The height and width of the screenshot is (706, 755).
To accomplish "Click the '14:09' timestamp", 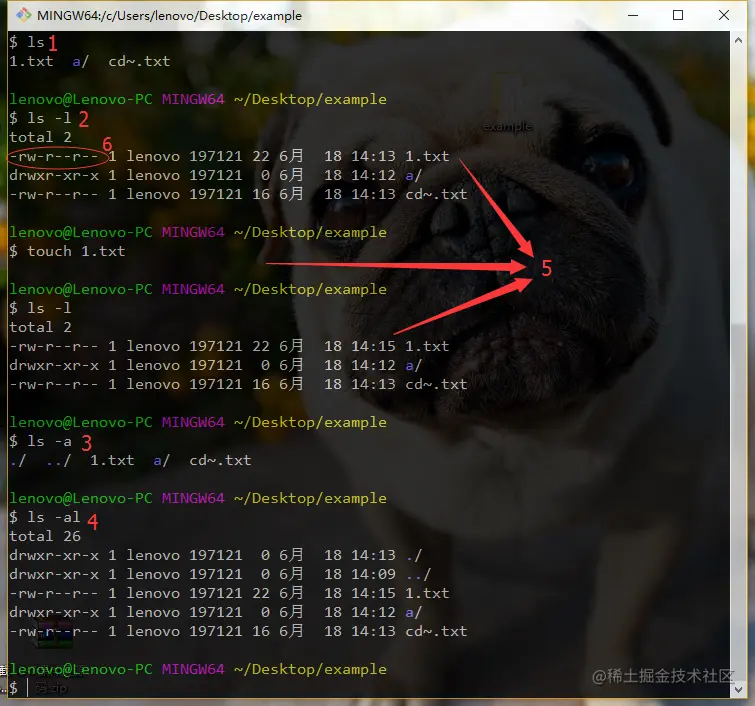I will click(373, 575).
